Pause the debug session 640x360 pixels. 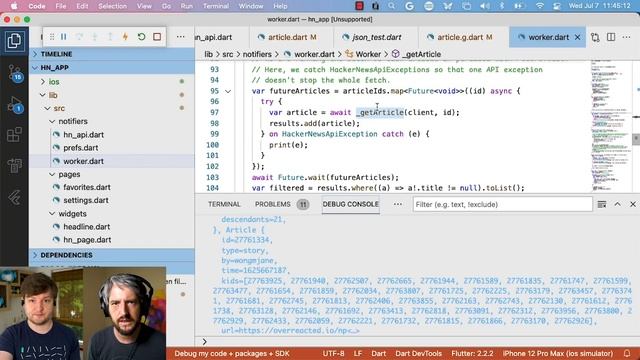click(x=64, y=37)
